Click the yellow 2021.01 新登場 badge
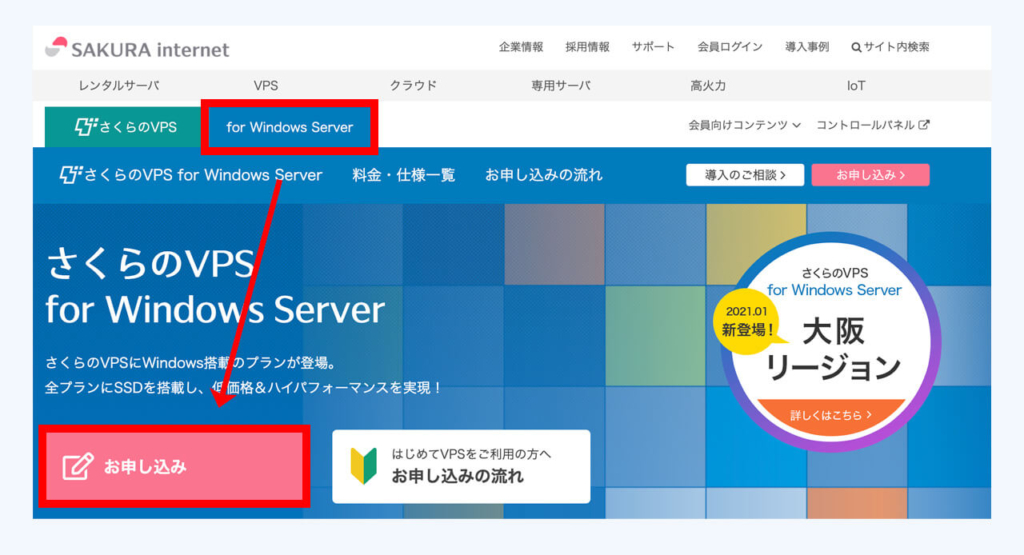 click(746, 321)
